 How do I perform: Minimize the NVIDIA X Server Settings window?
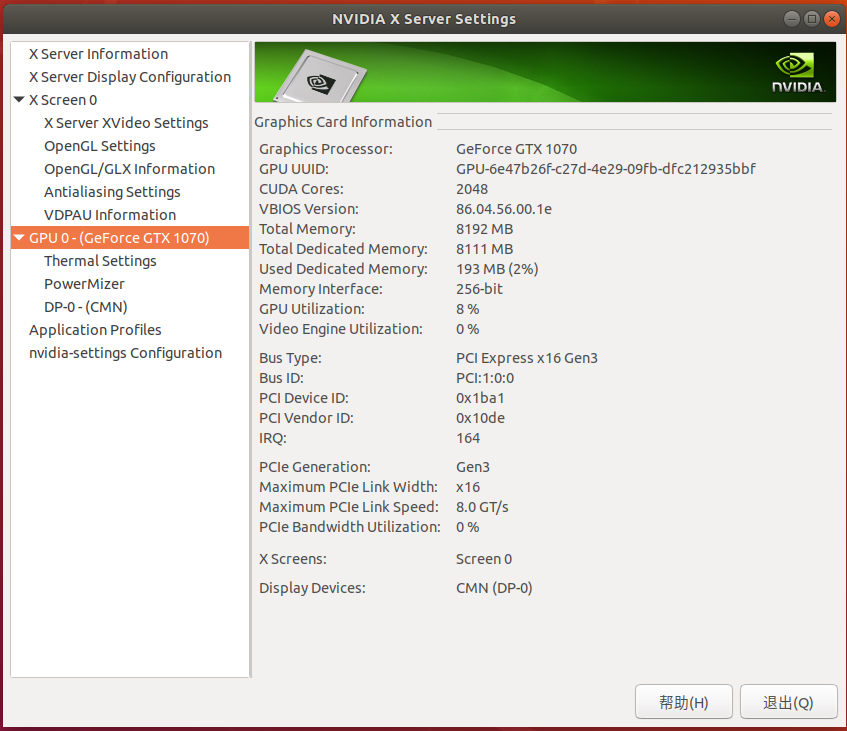point(791,19)
